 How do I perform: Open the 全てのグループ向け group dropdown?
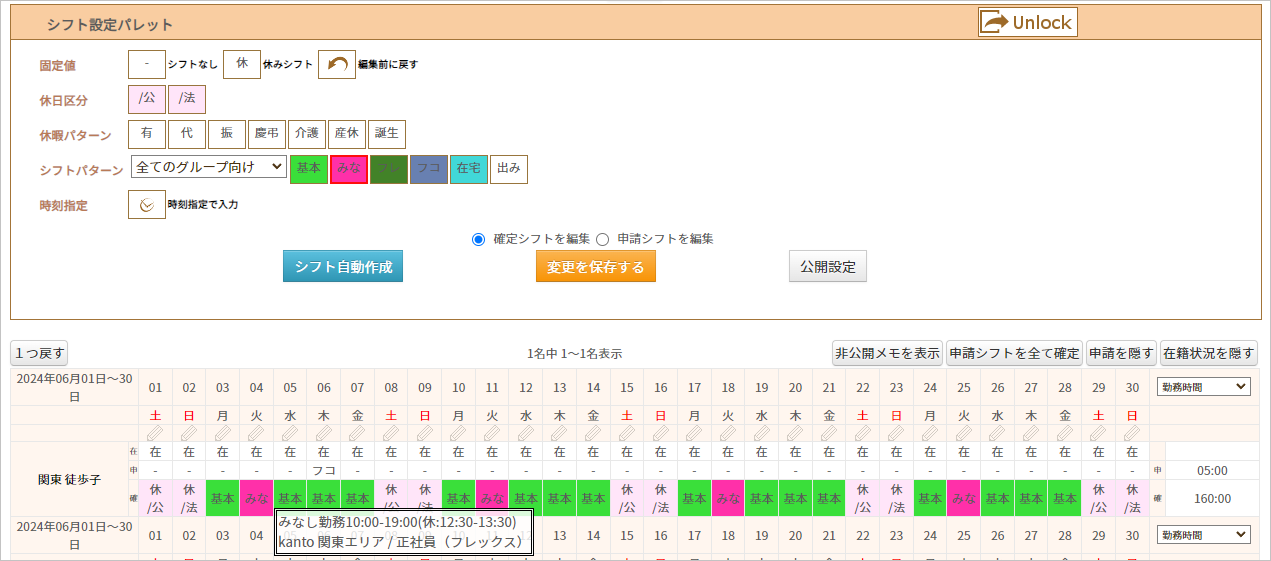point(208,167)
